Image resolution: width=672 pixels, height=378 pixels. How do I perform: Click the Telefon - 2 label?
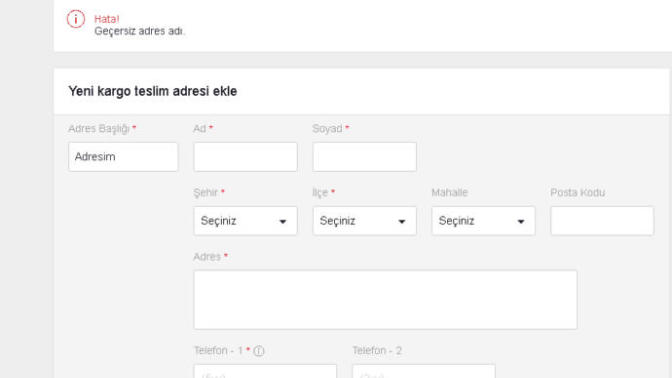coord(377,351)
